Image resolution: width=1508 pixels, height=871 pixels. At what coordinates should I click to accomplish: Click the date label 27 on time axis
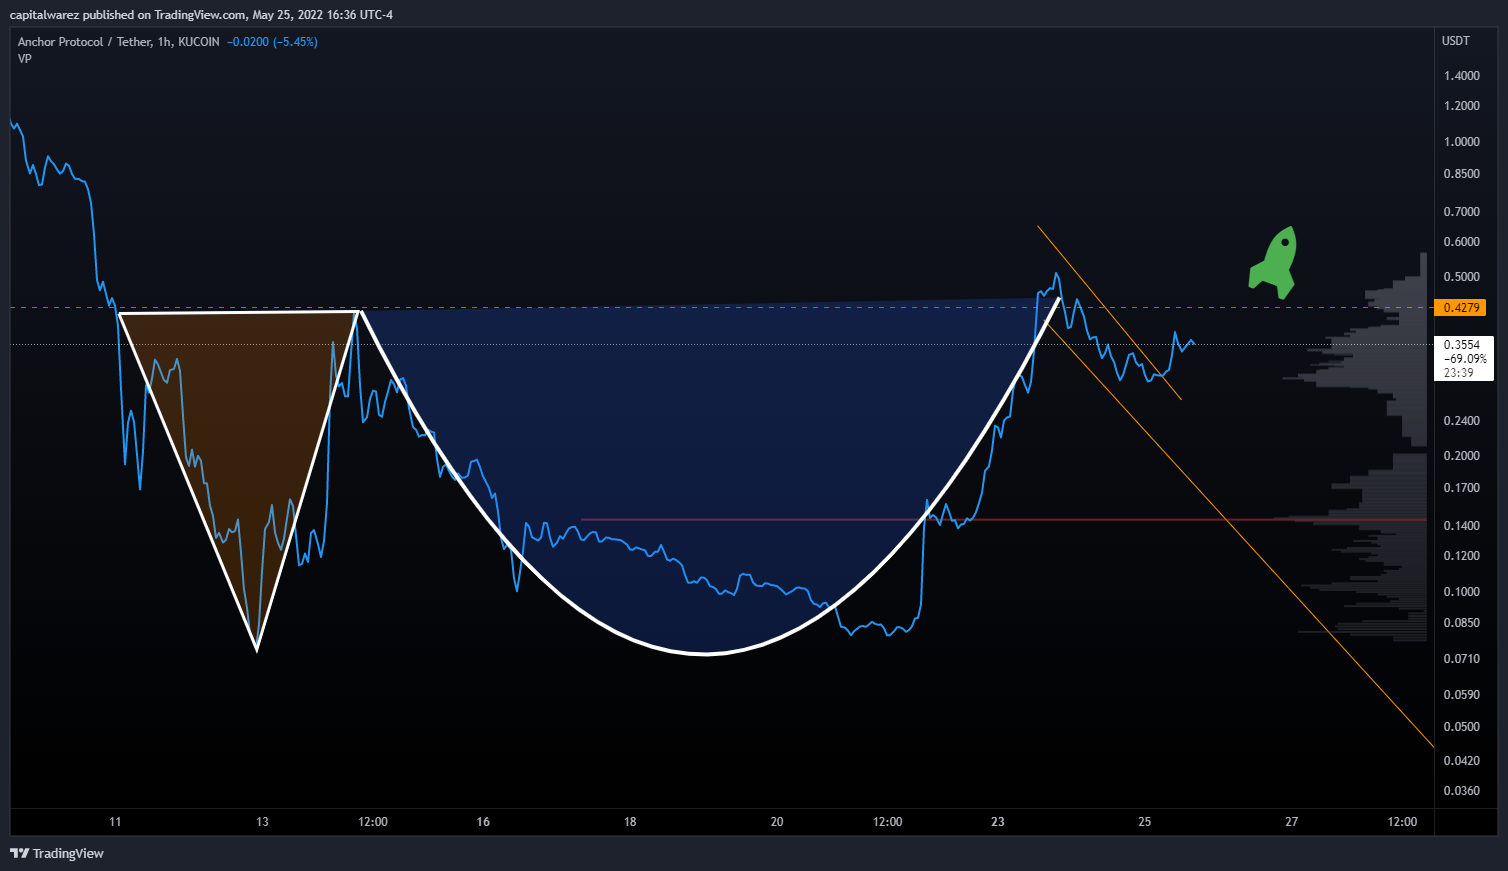(1292, 822)
